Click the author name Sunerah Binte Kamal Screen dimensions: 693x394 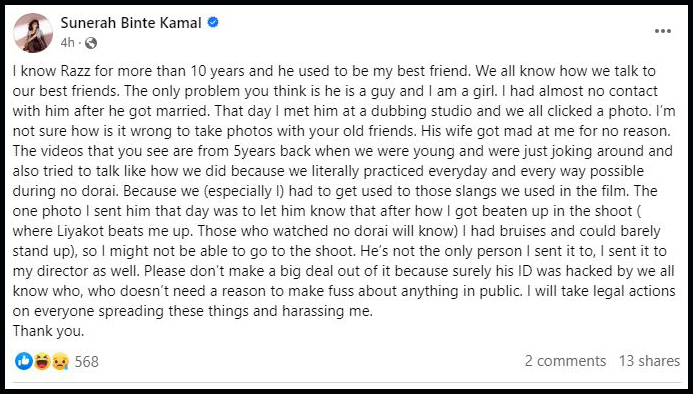pyautogui.click(x=131, y=23)
